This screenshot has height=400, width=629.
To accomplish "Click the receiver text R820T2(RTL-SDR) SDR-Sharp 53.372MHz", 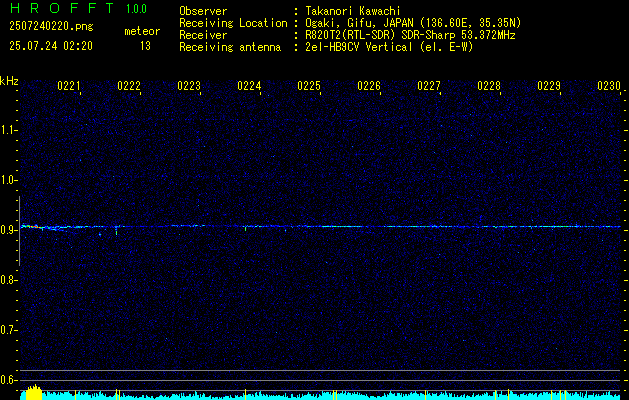I will (410, 35).
